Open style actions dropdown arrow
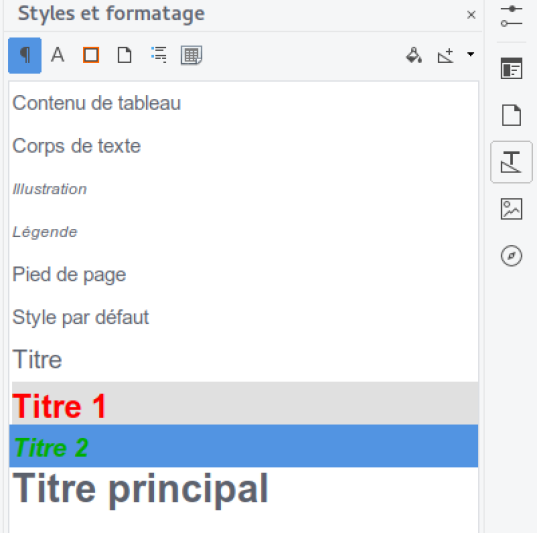Viewport: 537px width, 533px height. (x=471, y=54)
